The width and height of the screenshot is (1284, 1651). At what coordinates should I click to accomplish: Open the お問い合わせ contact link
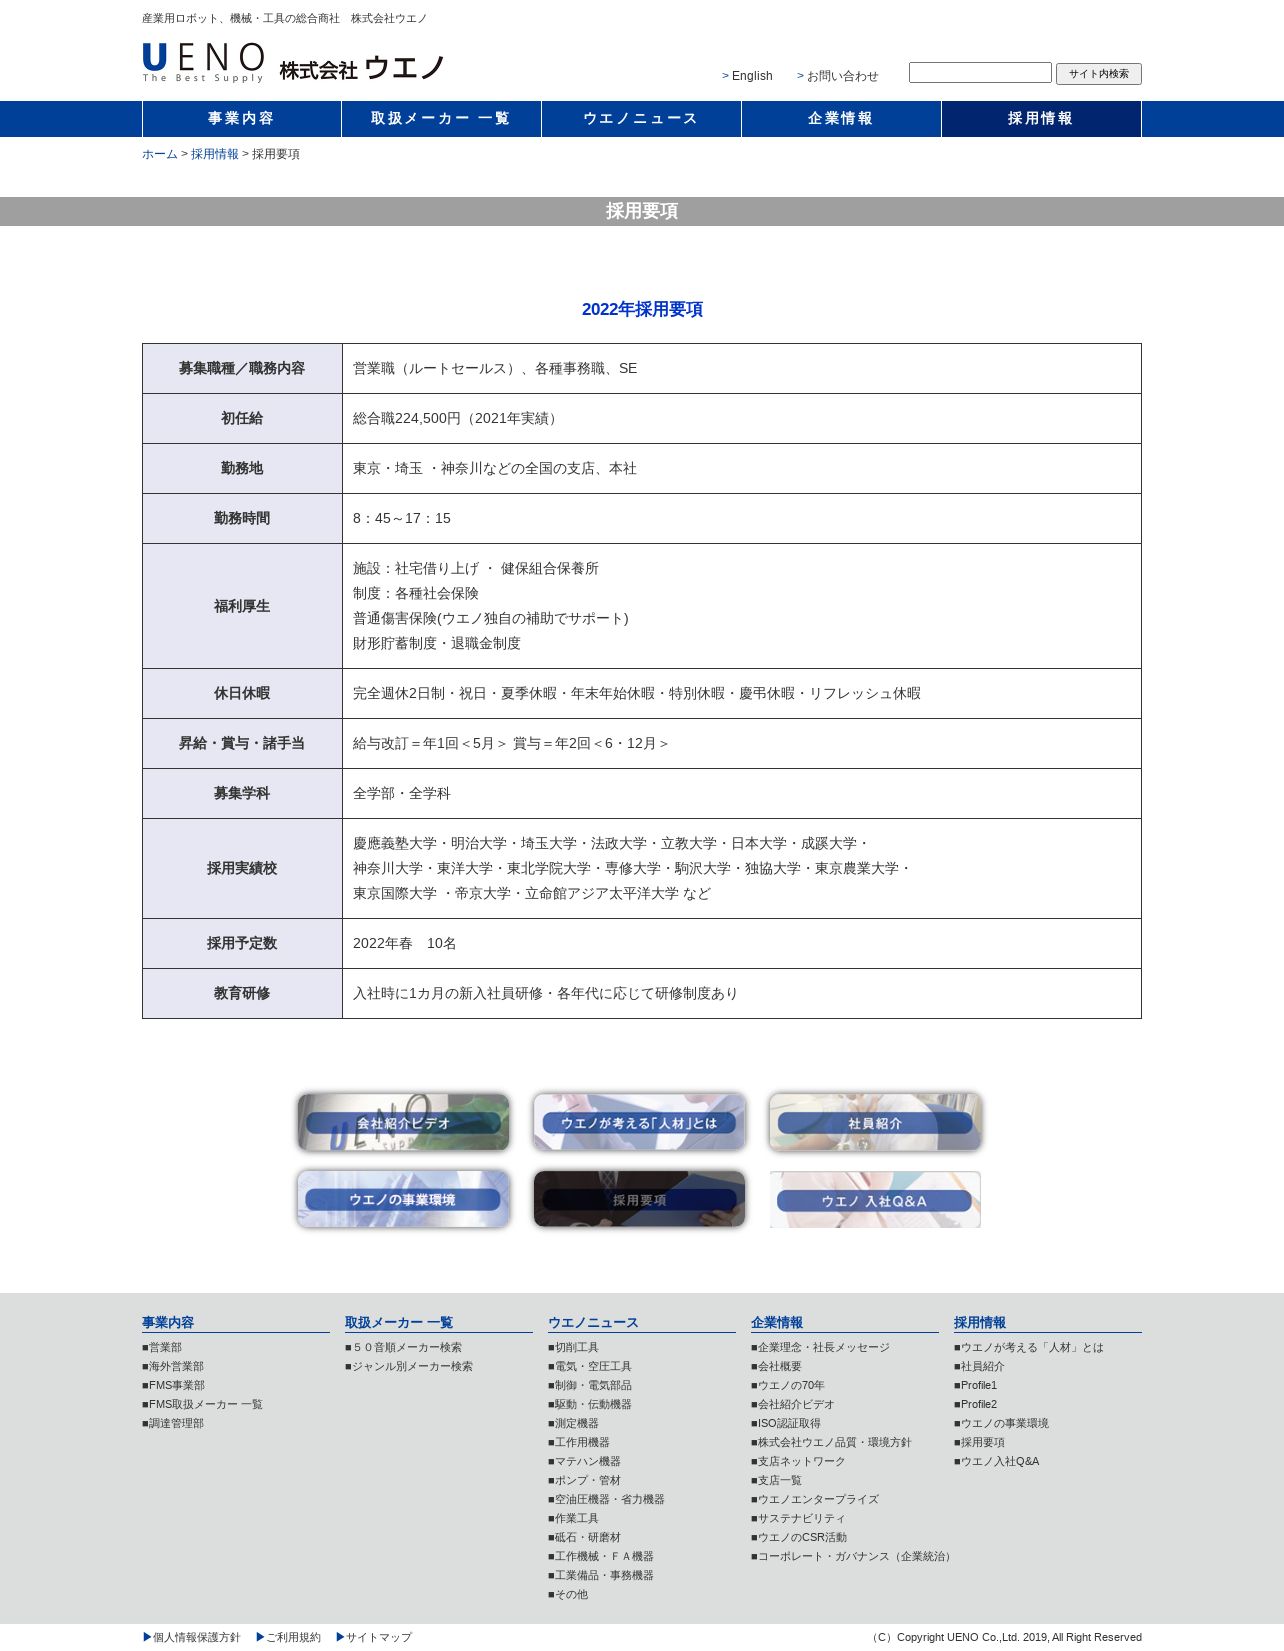842,76
